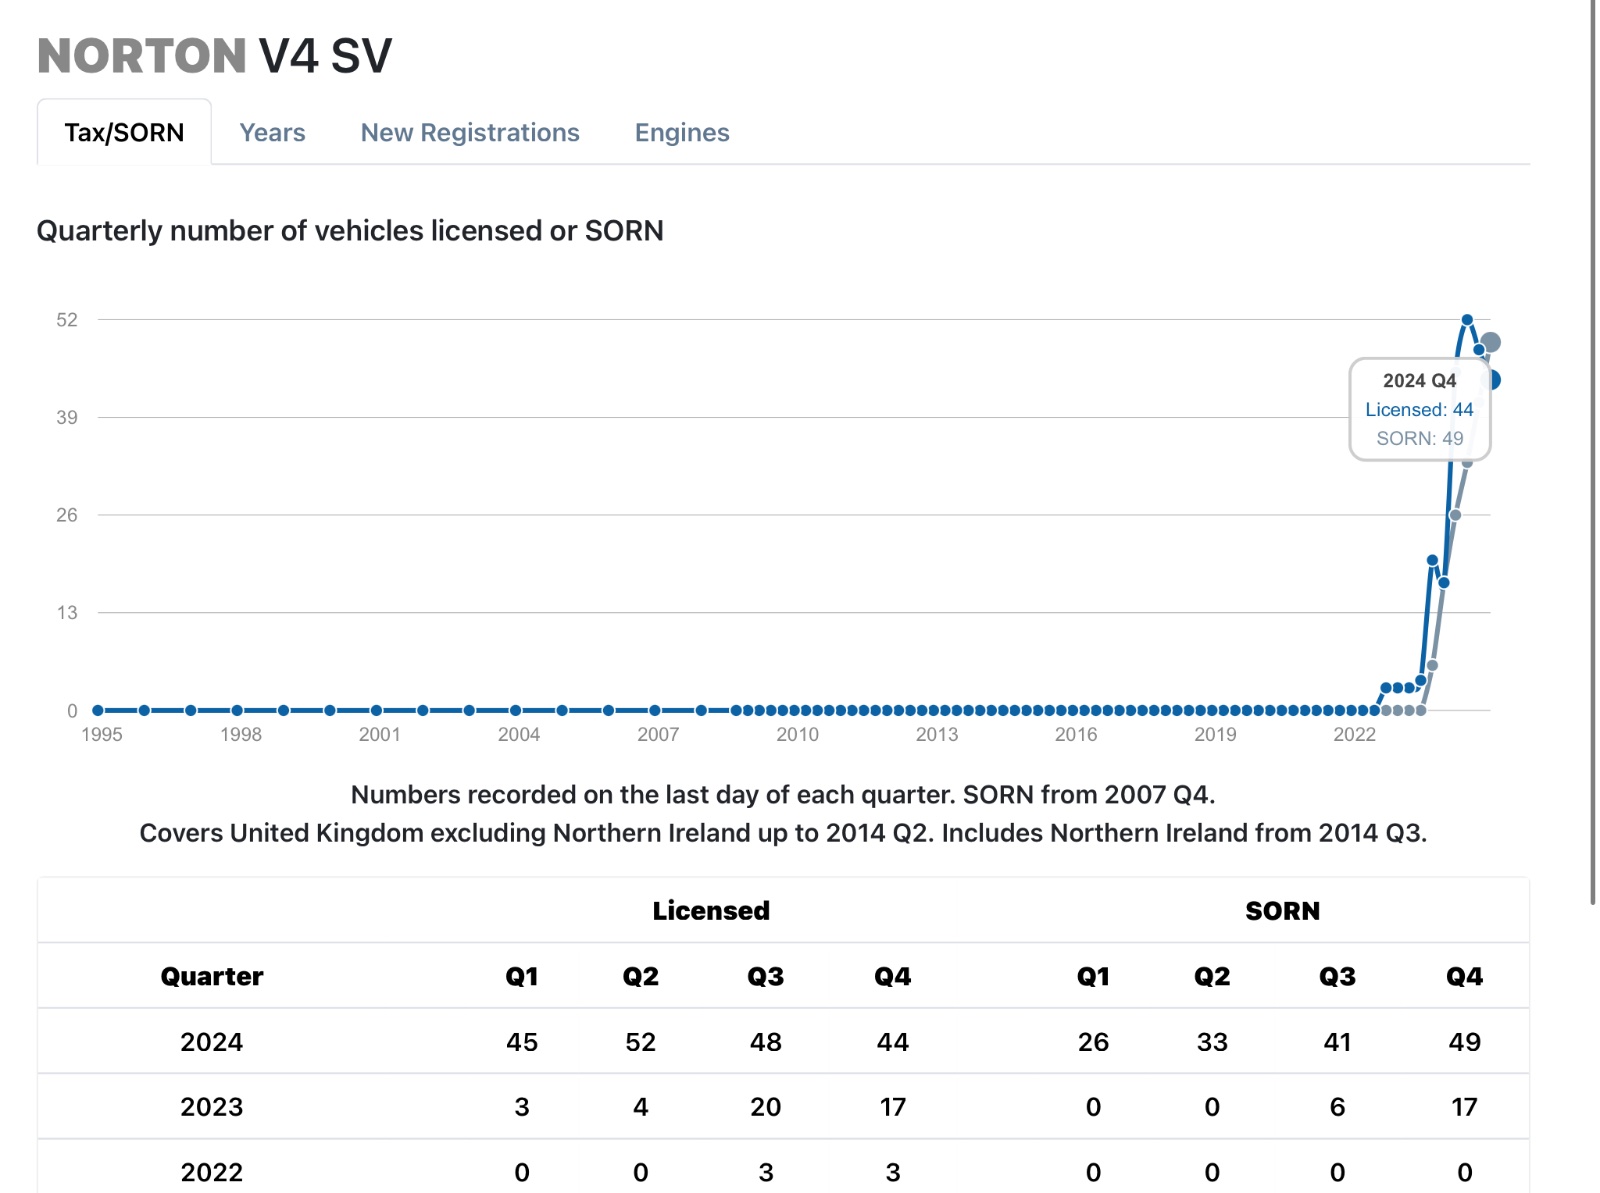1600x1193 pixels.
Task: Click the active Tax/SORN tab
Action: coord(124,132)
